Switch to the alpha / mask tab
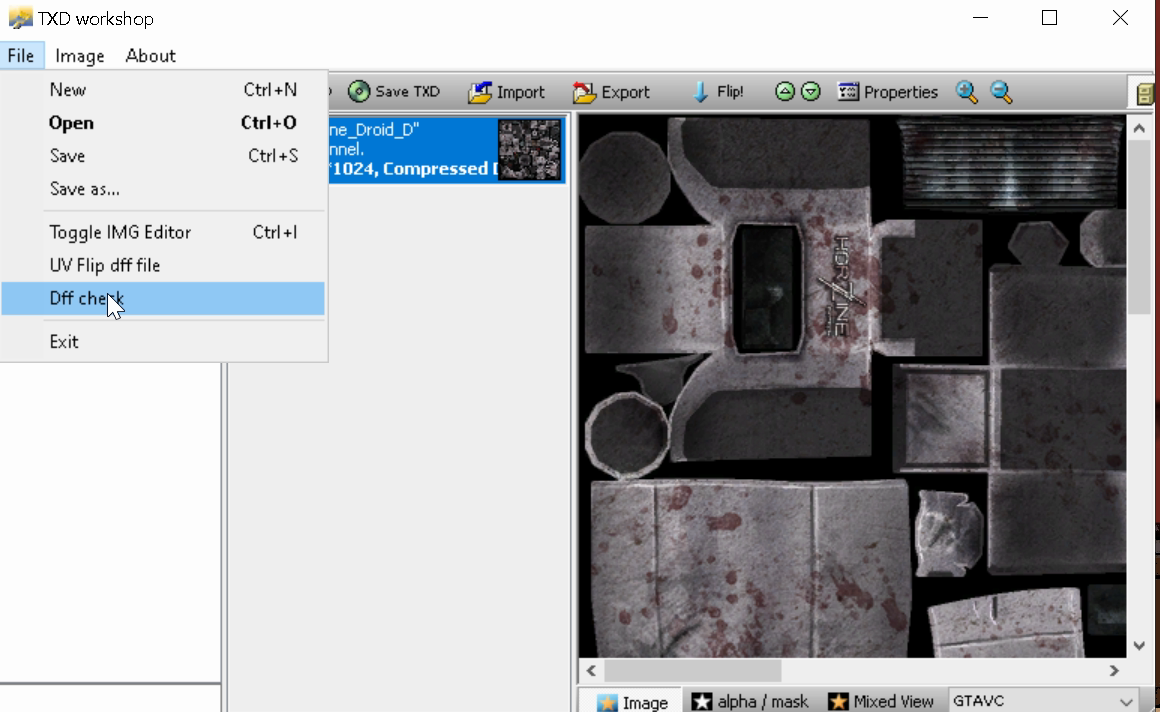 pos(749,701)
